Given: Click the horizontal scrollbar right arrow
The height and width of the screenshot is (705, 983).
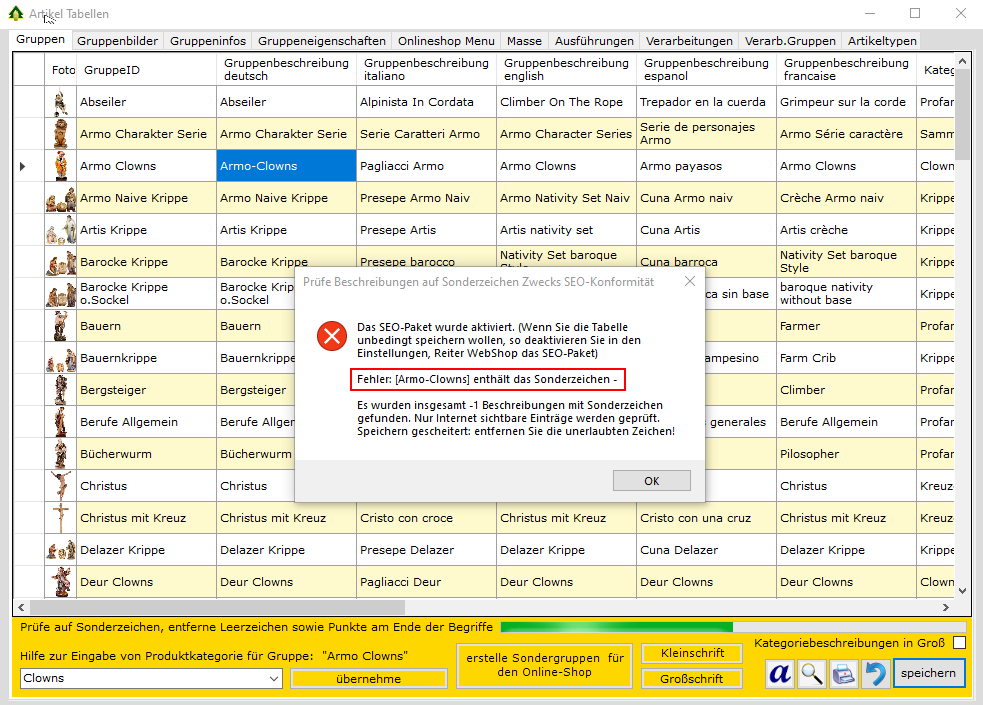Looking at the screenshot, I should point(946,607).
